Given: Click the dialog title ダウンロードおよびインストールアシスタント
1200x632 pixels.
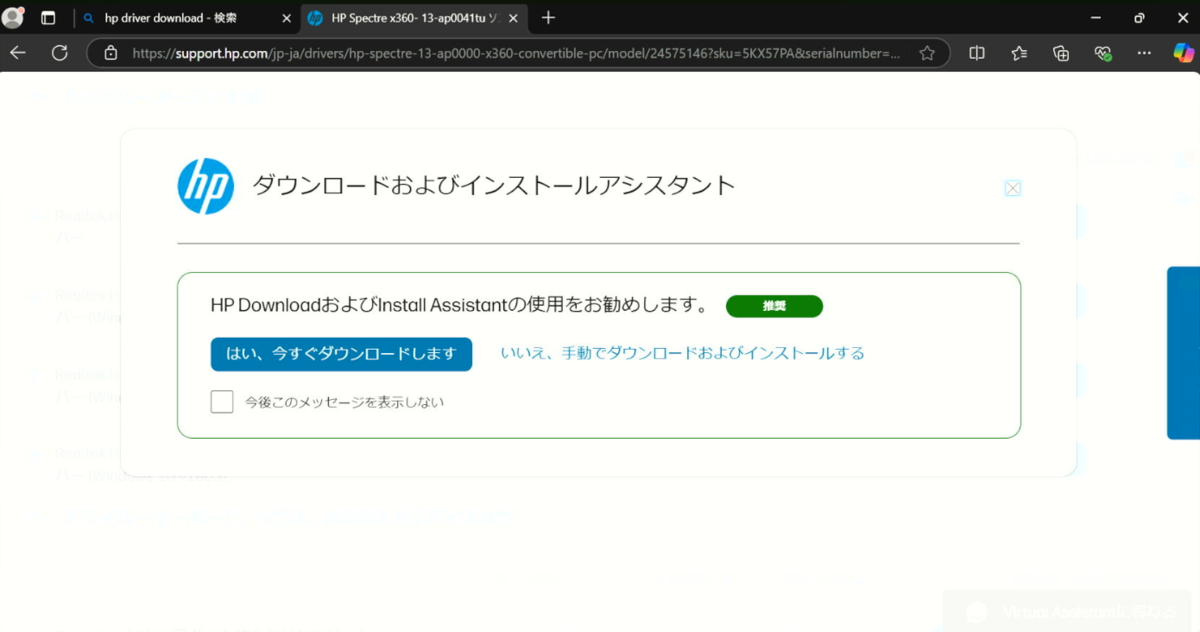Looking at the screenshot, I should [x=494, y=185].
